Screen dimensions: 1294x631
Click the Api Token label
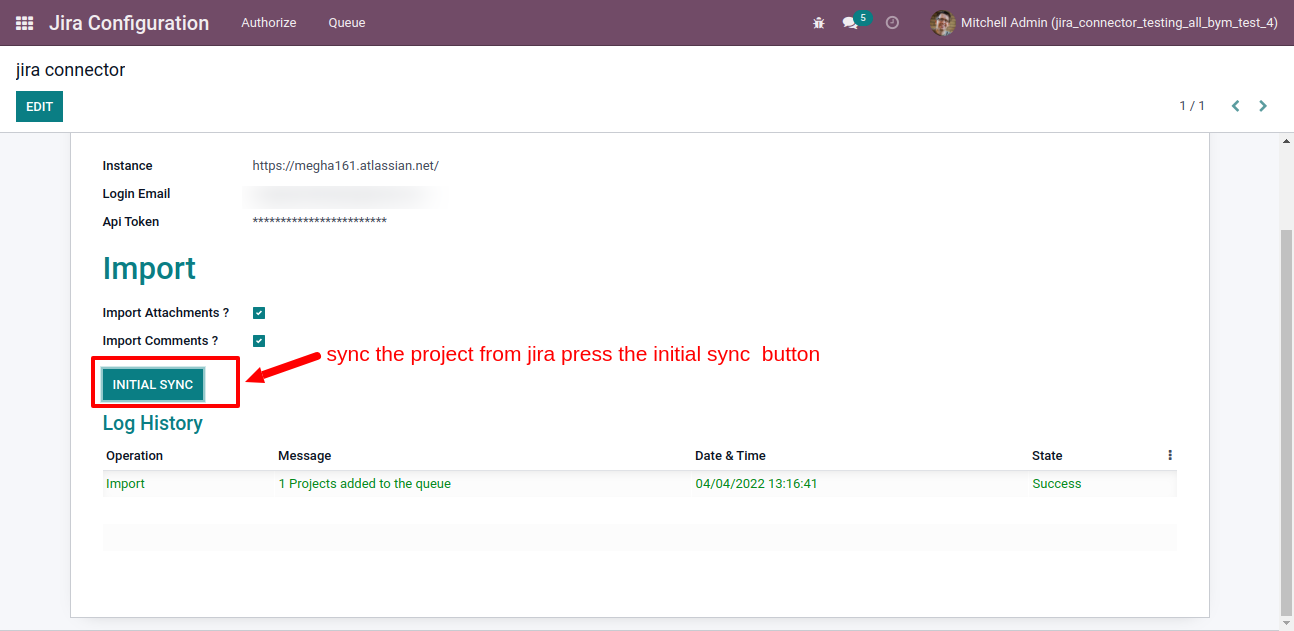coord(131,222)
